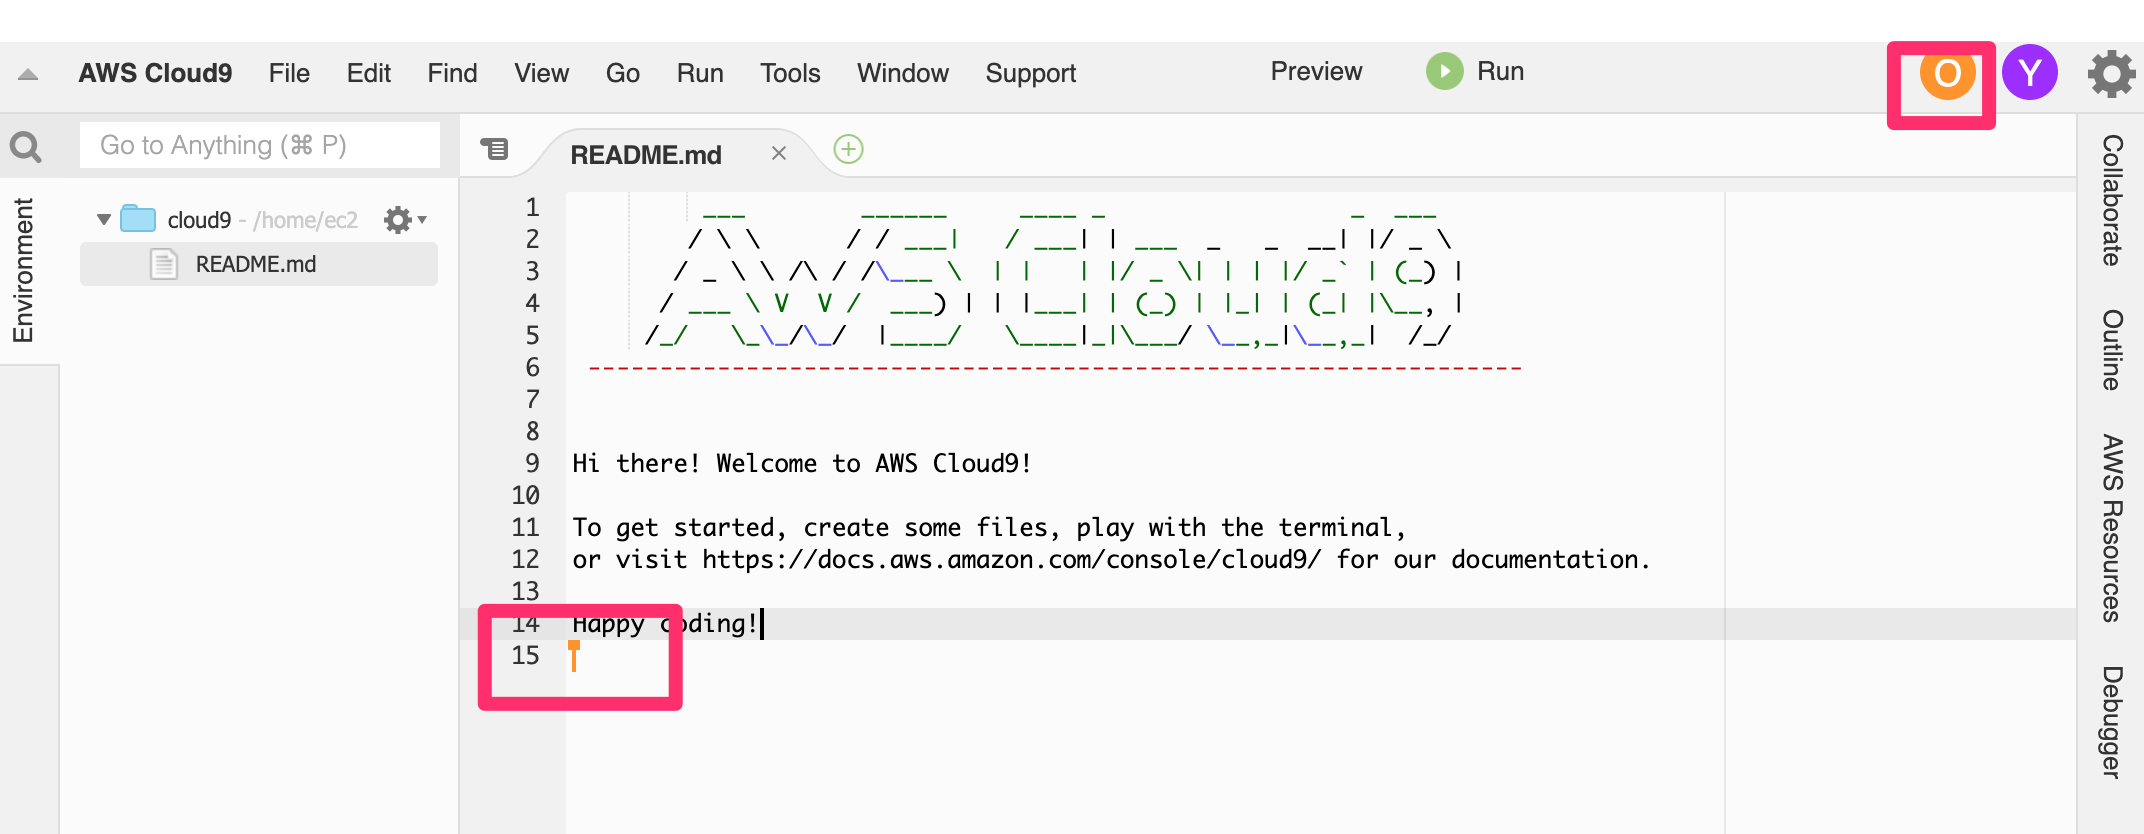Click the orange O collaborator avatar
Viewport: 2144px width, 834px height.
(1947, 72)
